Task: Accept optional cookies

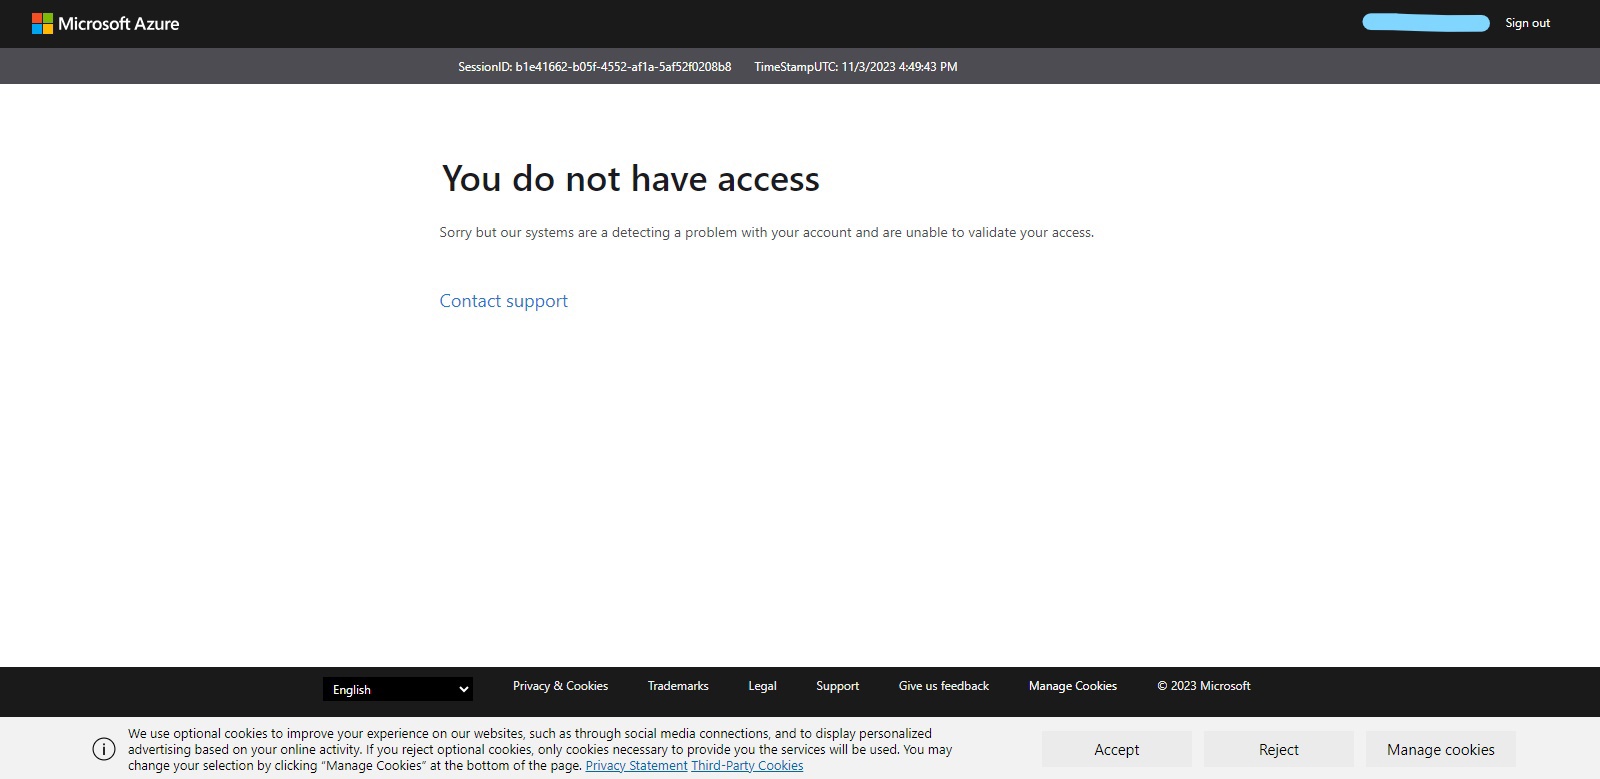Action: coord(1117,749)
